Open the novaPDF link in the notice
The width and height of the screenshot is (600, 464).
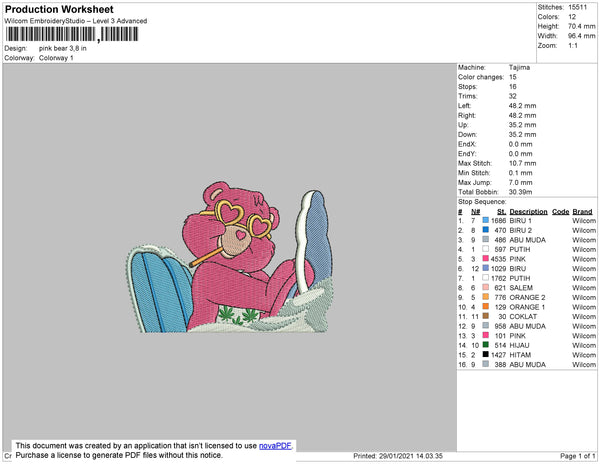(275, 446)
